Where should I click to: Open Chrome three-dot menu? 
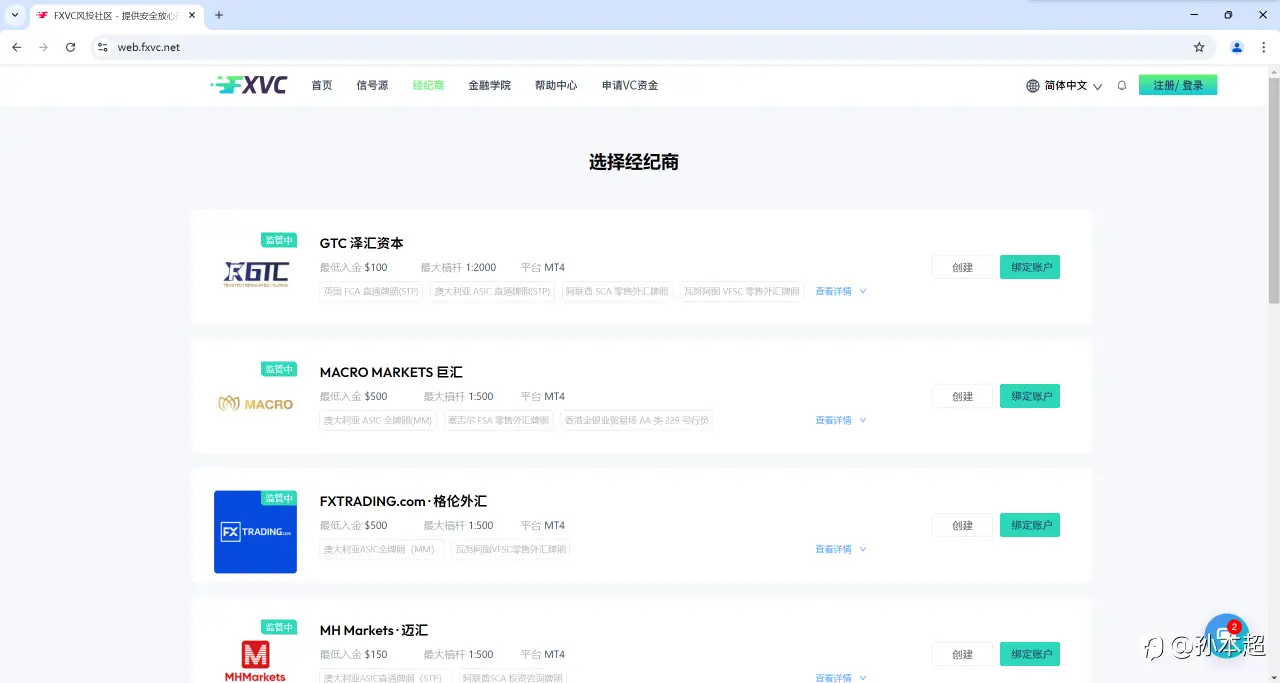coord(1264,47)
